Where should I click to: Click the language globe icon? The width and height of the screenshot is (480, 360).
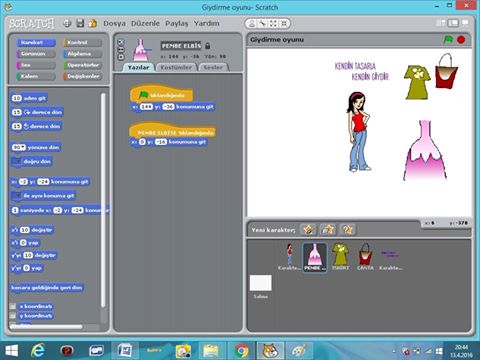pos(67,23)
